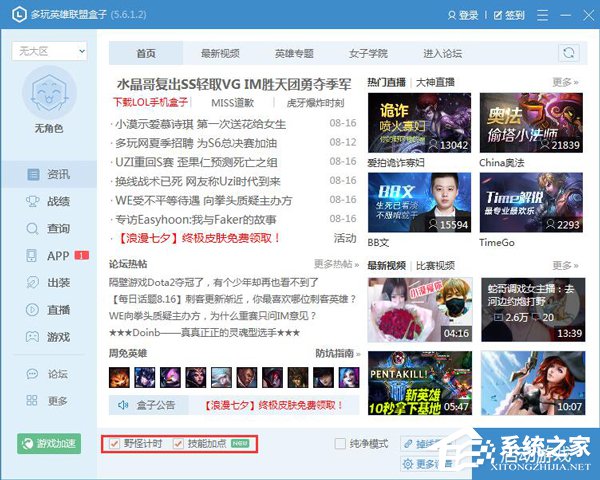
Task: Select the 比赛视频 tab
Action: (x=435, y=265)
